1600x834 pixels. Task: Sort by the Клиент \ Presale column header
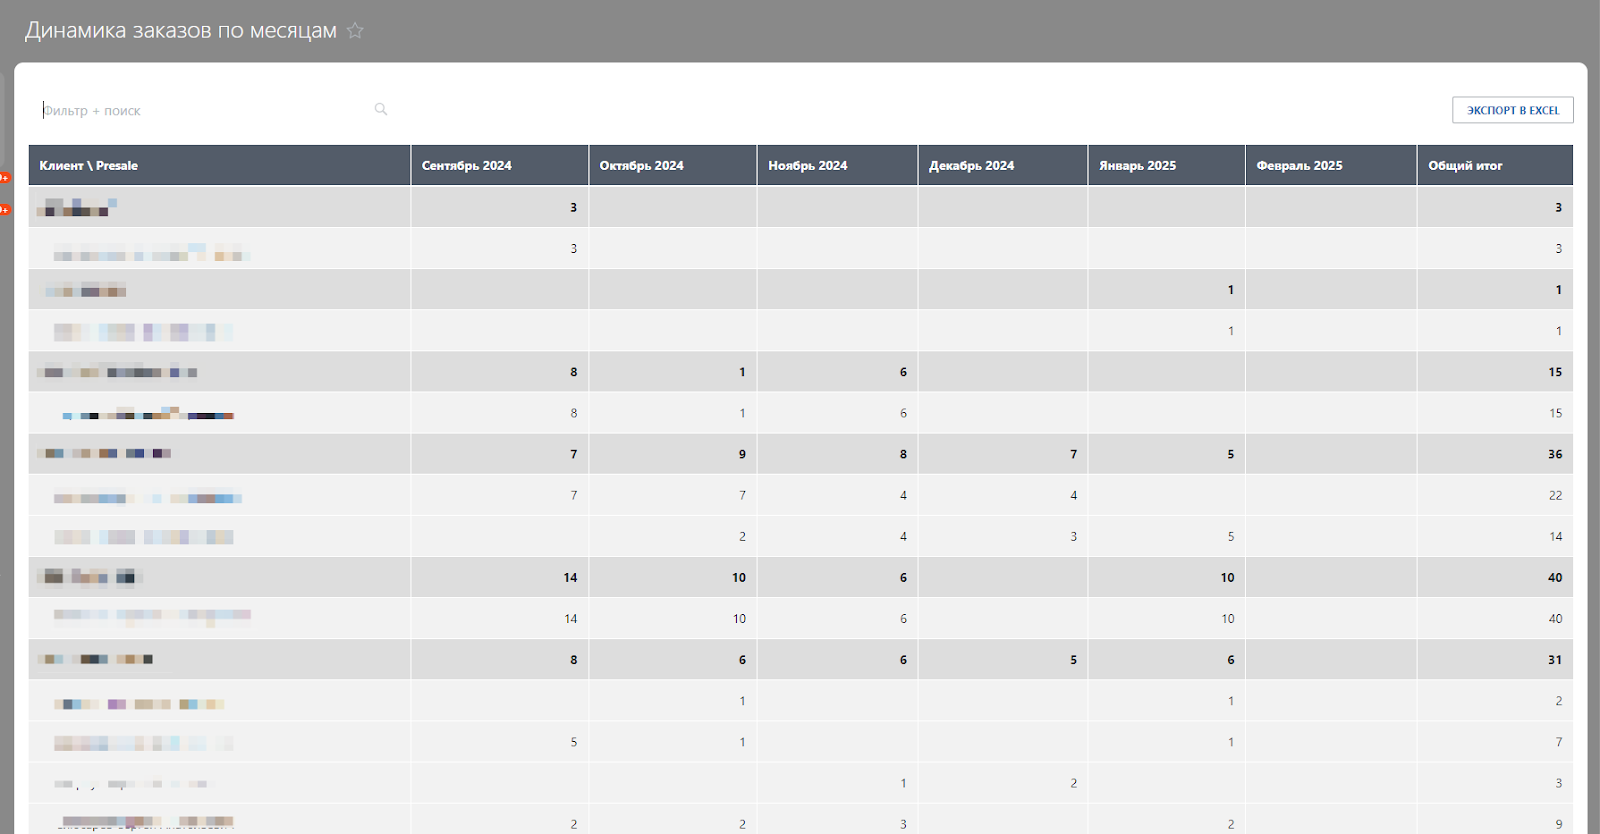coord(89,166)
